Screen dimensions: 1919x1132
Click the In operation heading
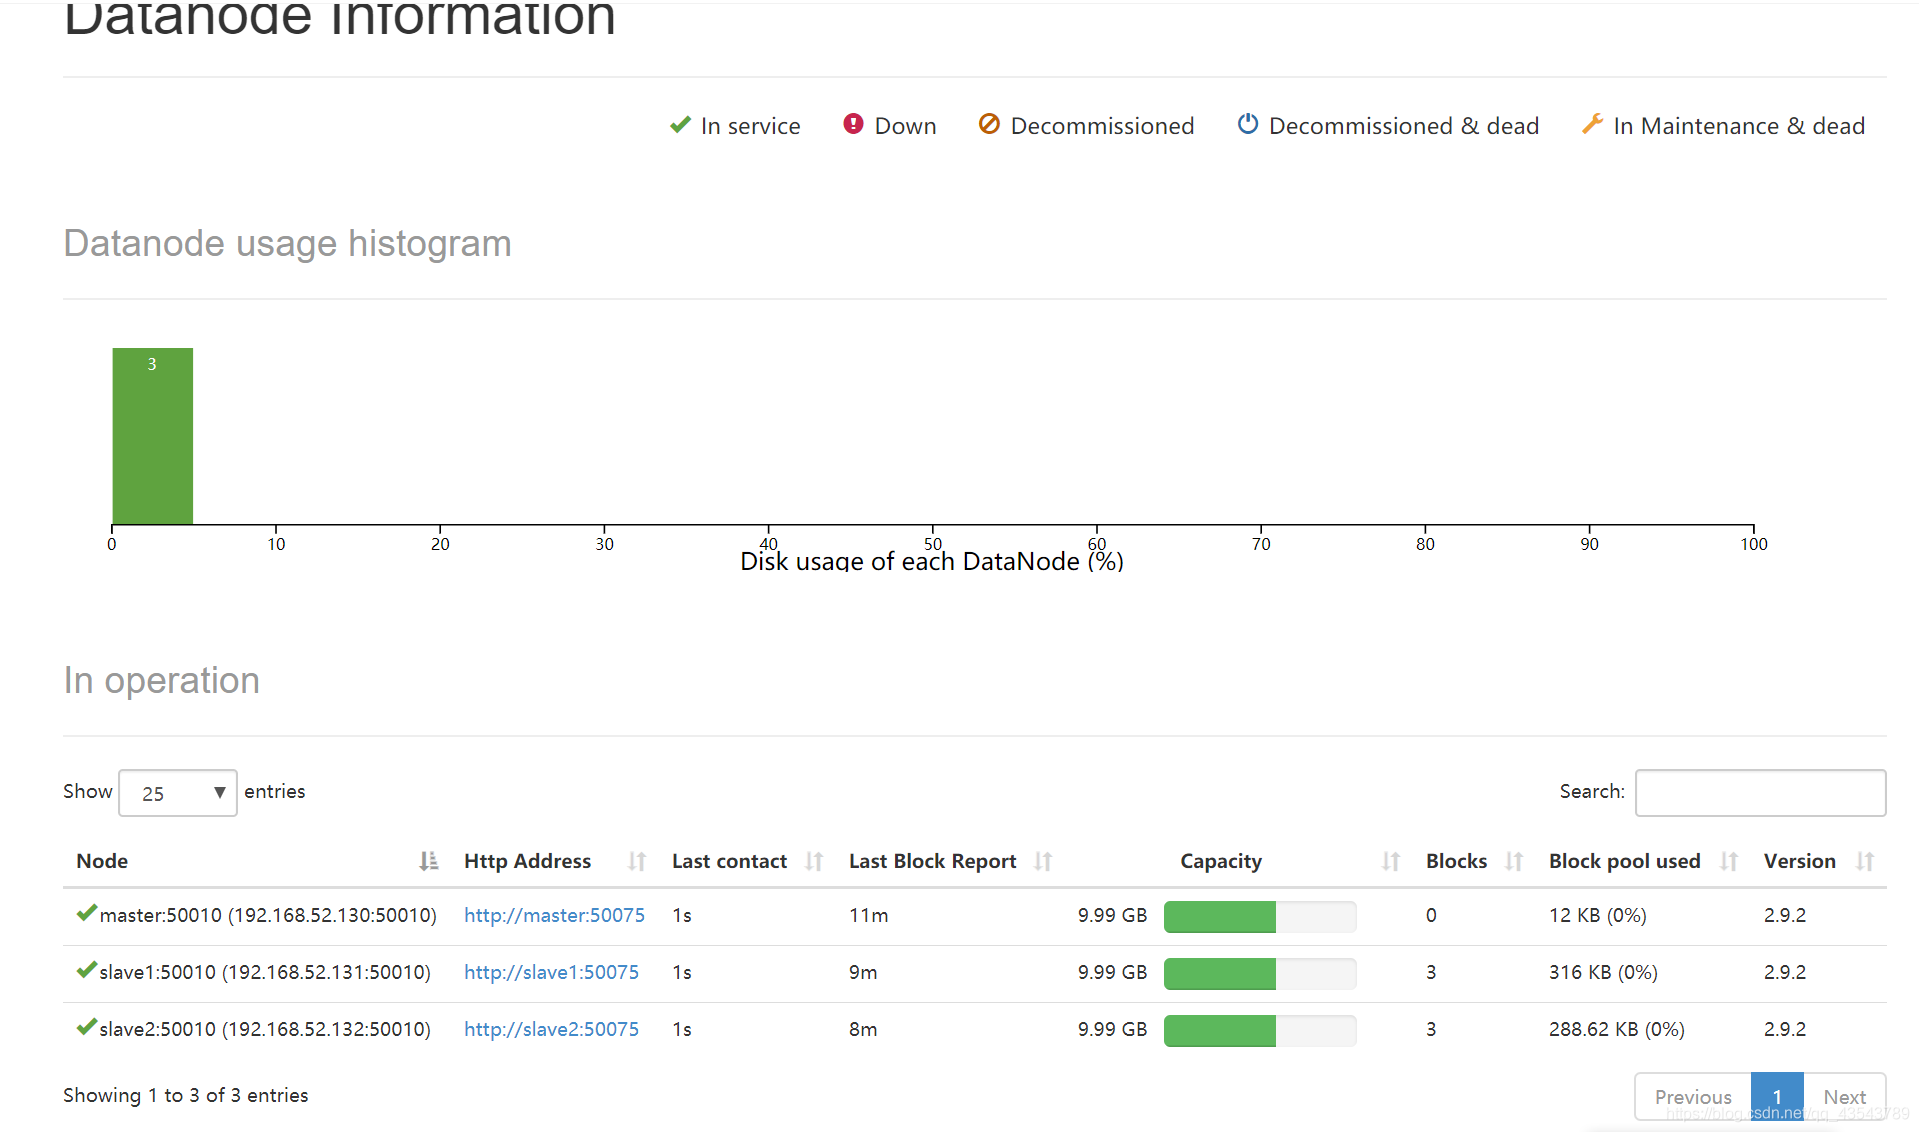161,680
